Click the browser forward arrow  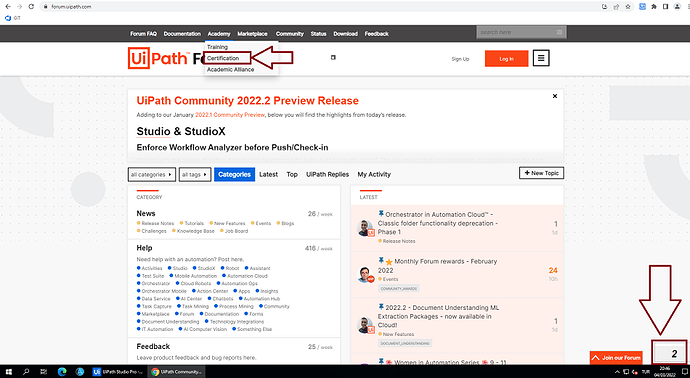click(x=19, y=7)
